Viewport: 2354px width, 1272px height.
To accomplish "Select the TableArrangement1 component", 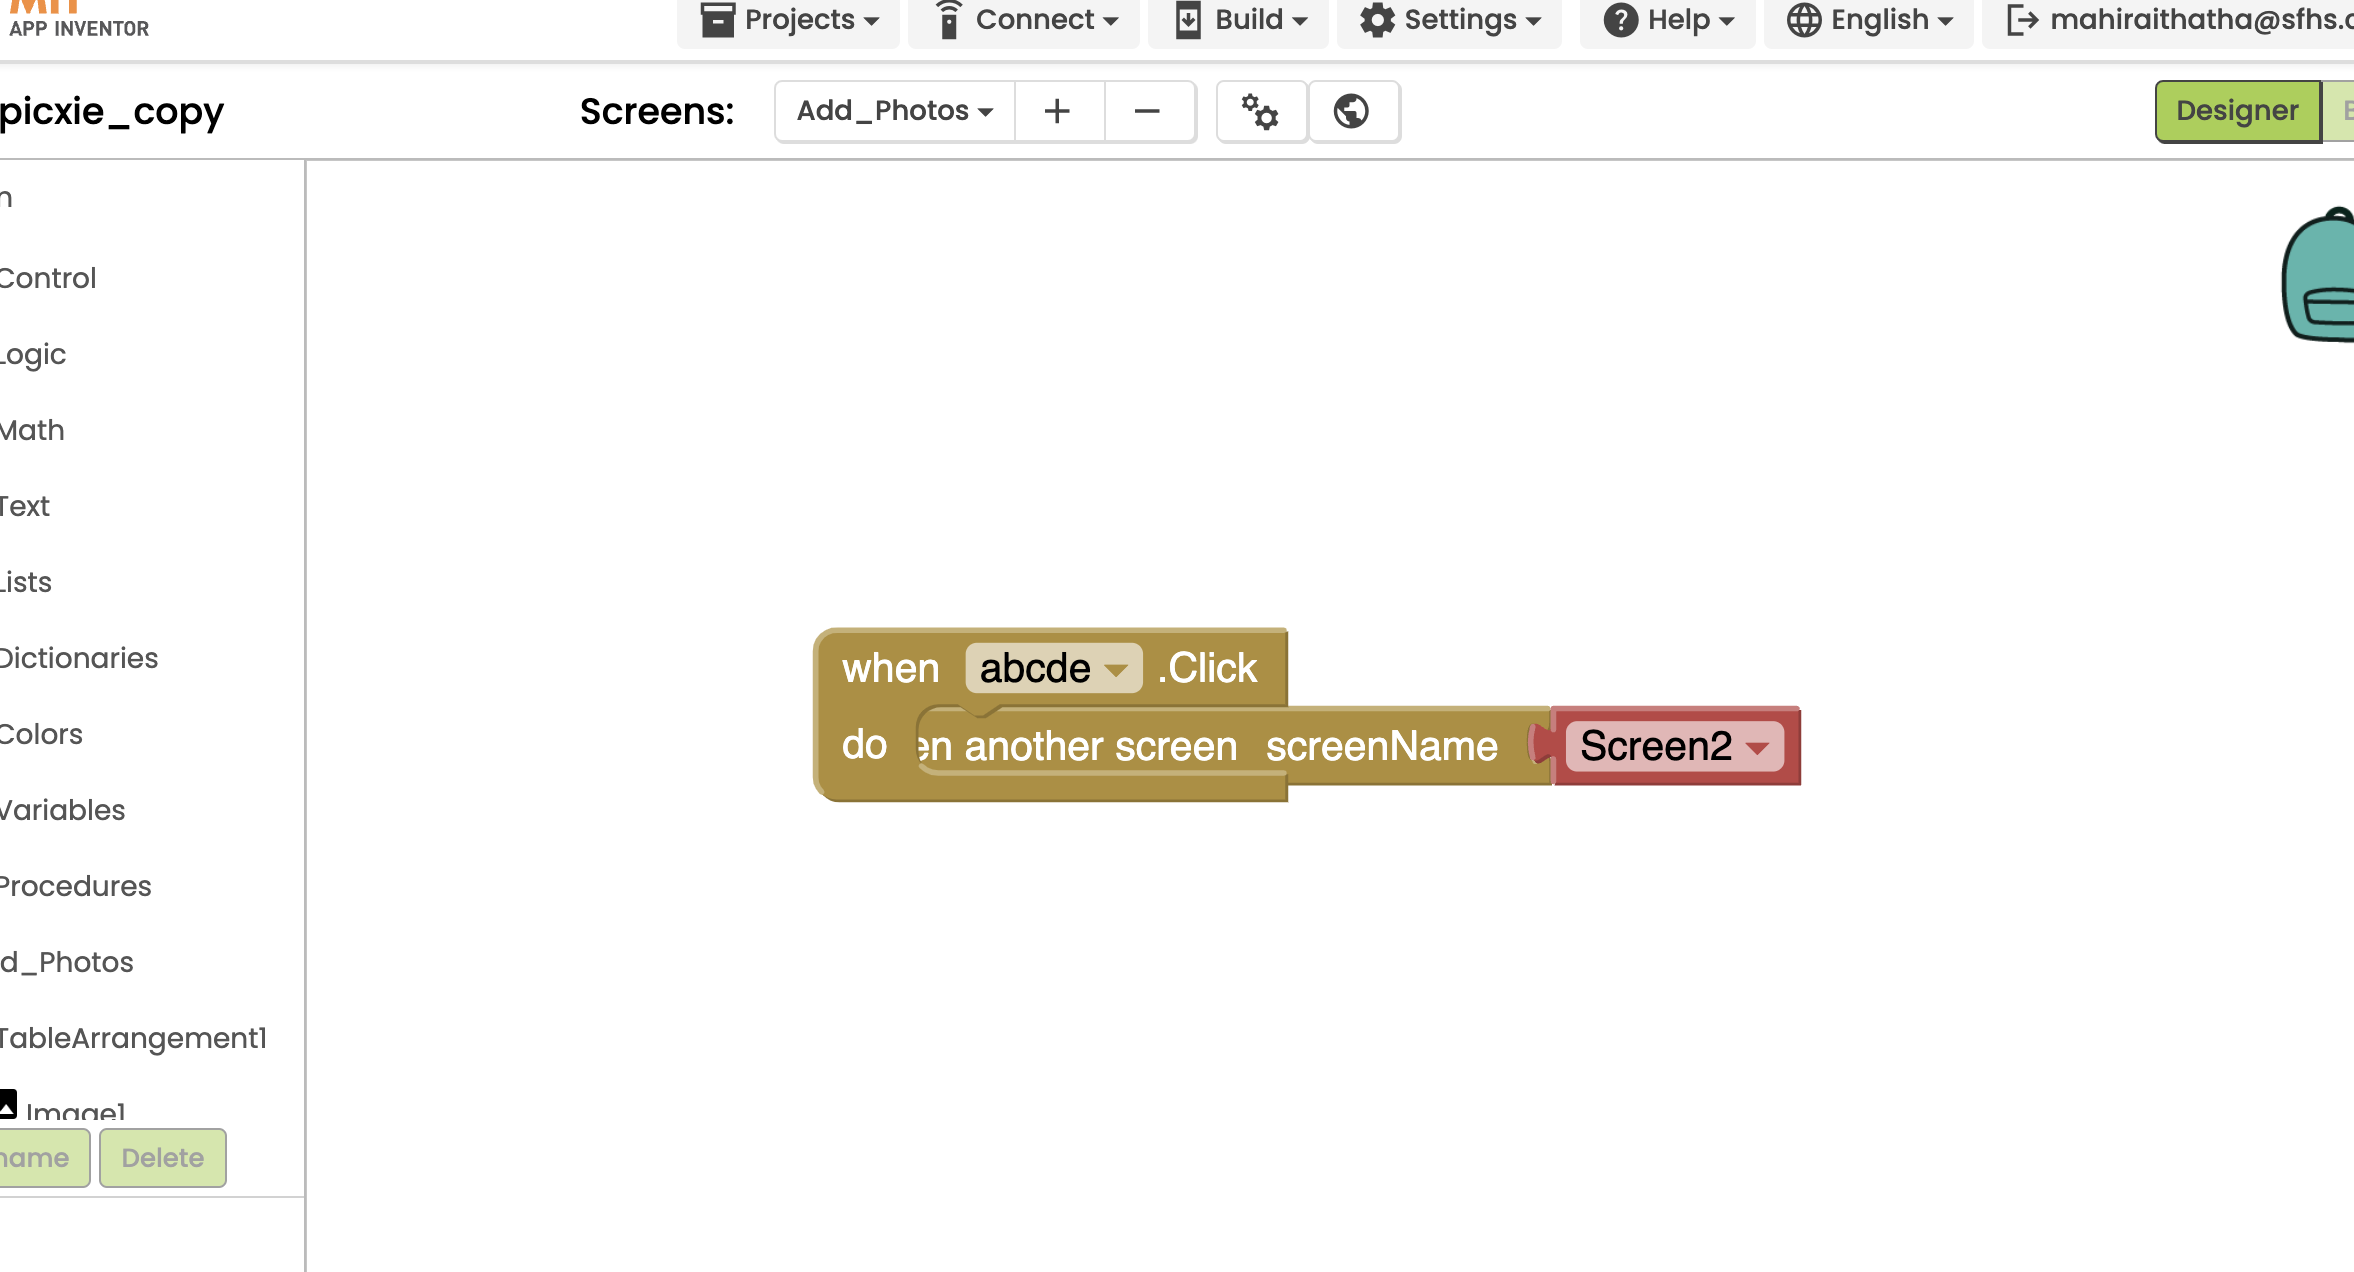I will [132, 1038].
